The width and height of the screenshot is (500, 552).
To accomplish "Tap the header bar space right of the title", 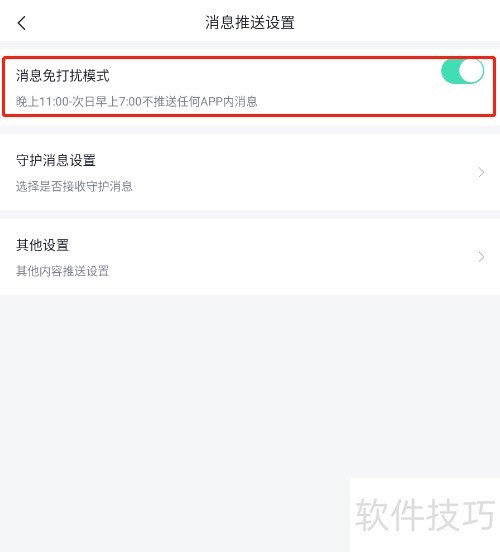I will pyautogui.click(x=394, y=23).
